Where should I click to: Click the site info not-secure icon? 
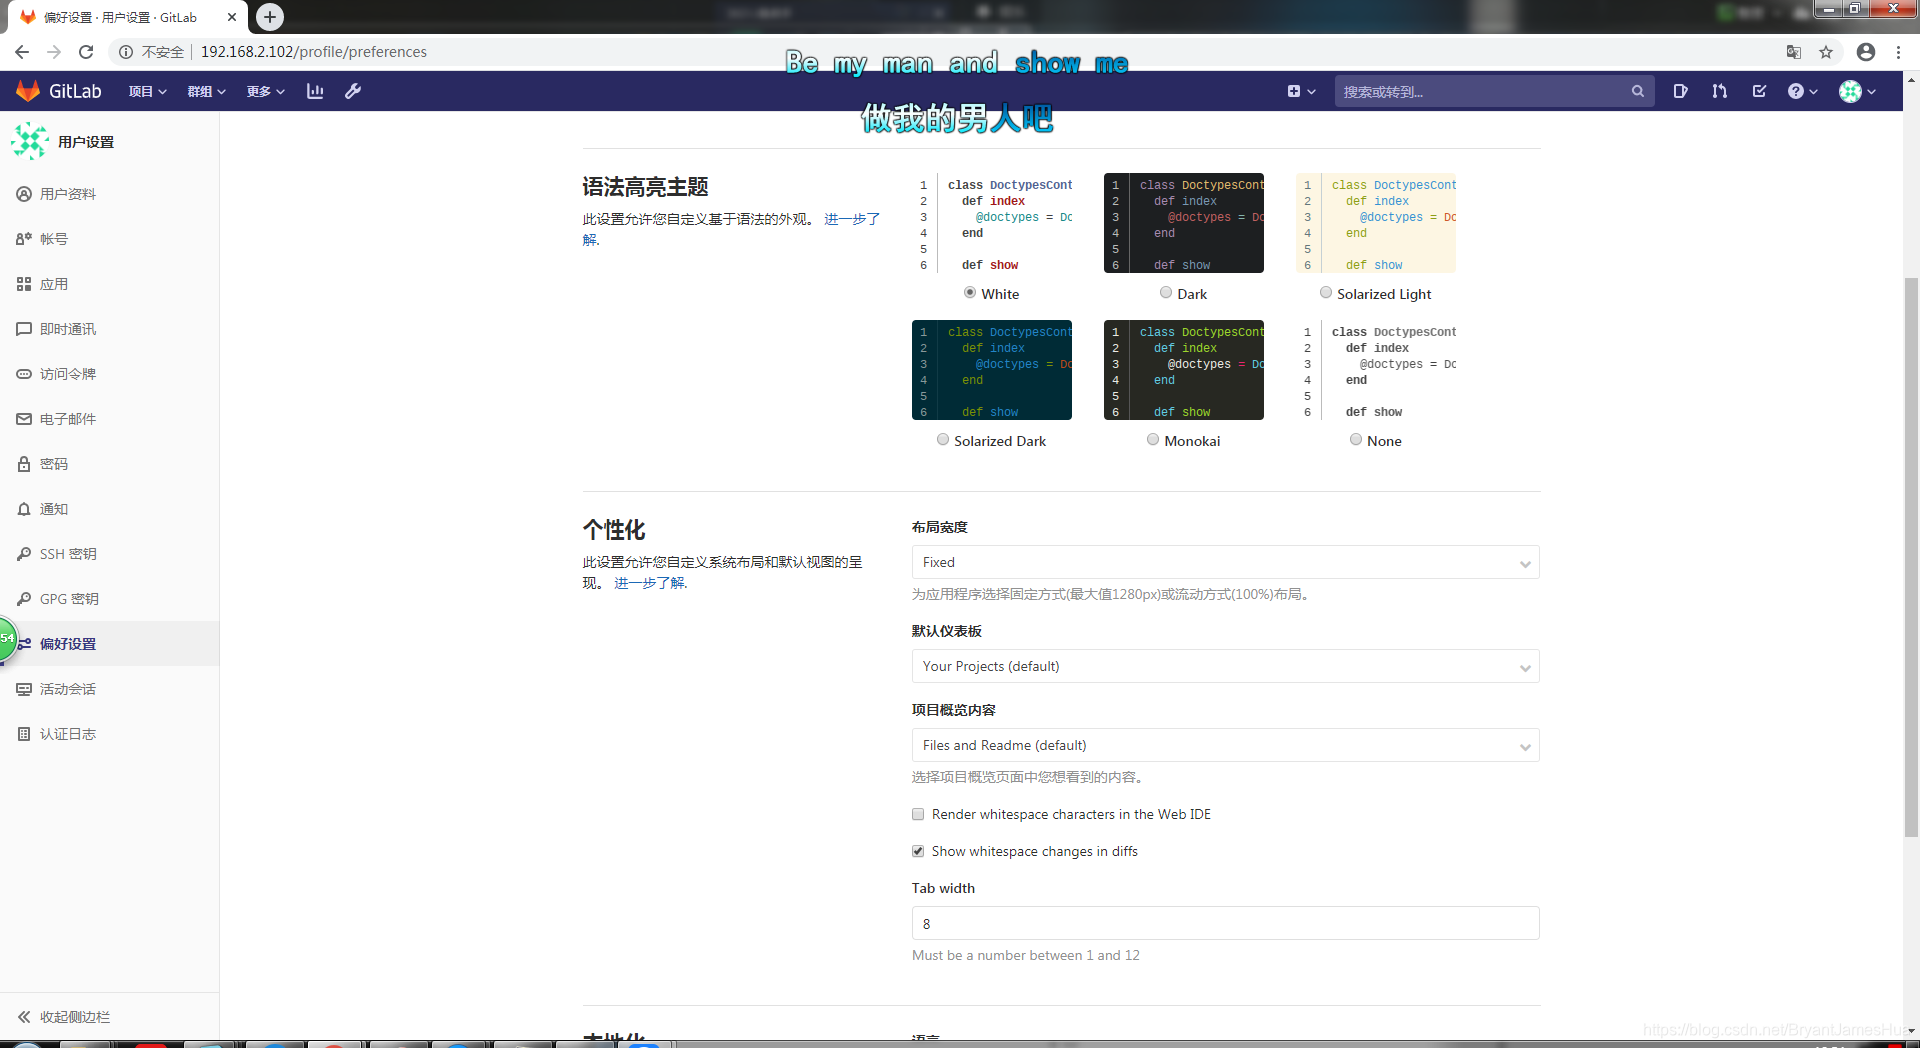[x=126, y=52]
